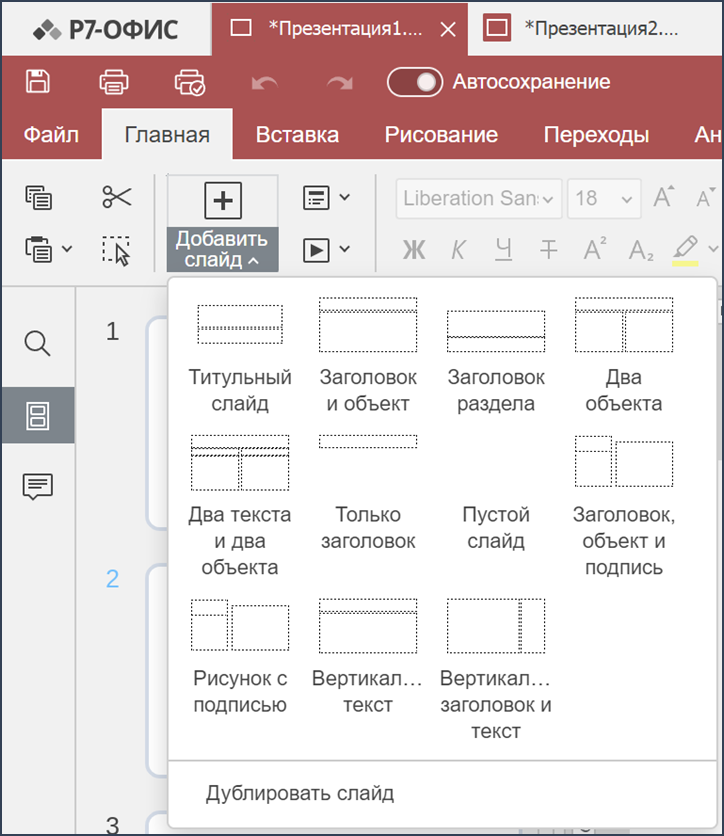Select the Только заголовок layout
The width and height of the screenshot is (724, 836).
(x=368, y=493)
